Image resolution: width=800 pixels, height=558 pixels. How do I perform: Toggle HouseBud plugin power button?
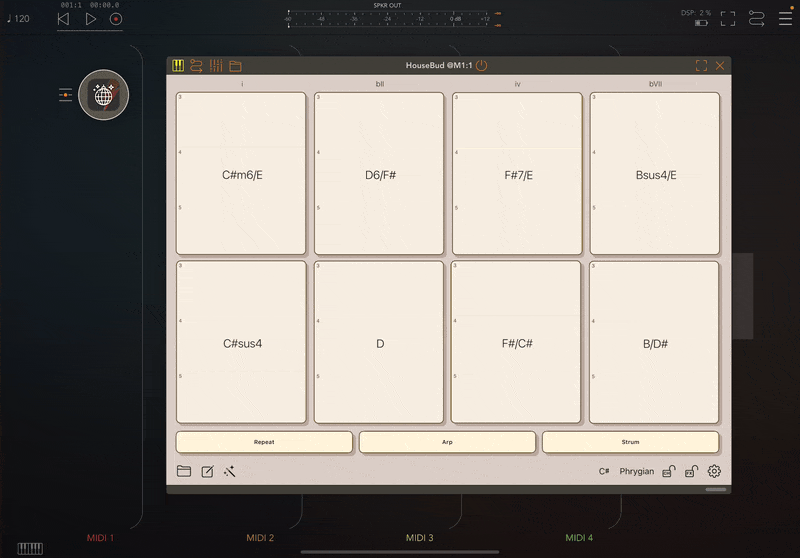(x=481, y=65)
